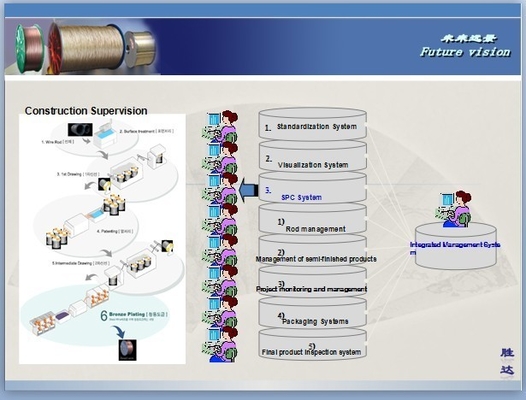Click the blue left-pointing arrow icon
Image resolution: width=526 pixels, height=400 pixels.
(248, 190)
